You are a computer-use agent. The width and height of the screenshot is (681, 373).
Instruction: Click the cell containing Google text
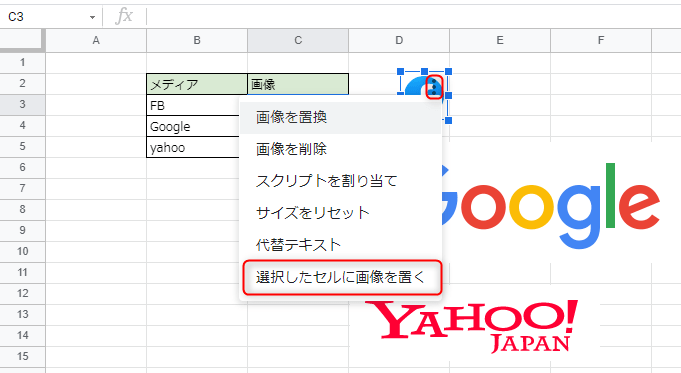pos(193,126)
